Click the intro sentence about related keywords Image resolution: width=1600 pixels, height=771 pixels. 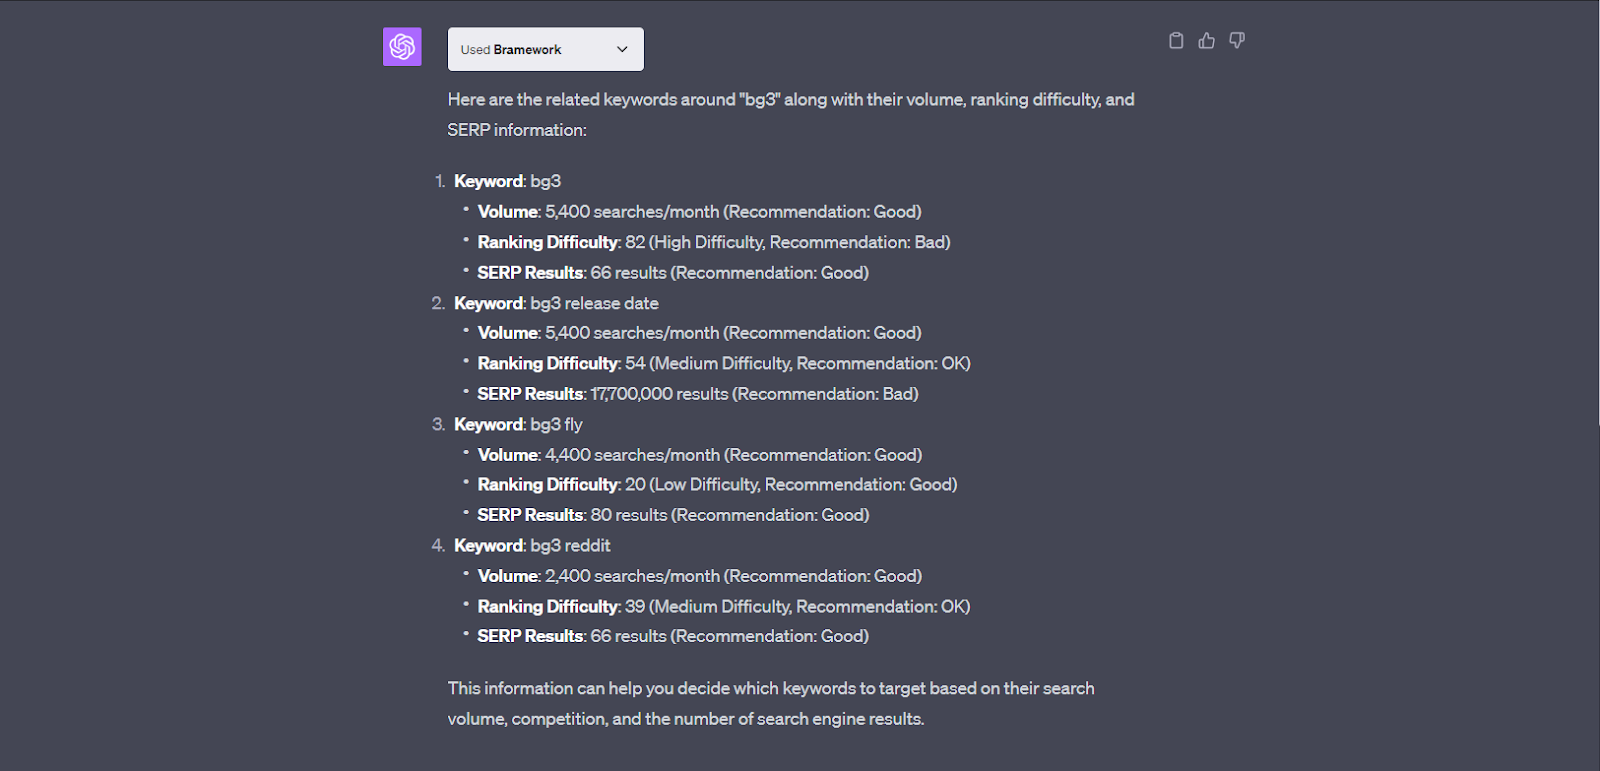pyautogui.click(x=791, y=115)
